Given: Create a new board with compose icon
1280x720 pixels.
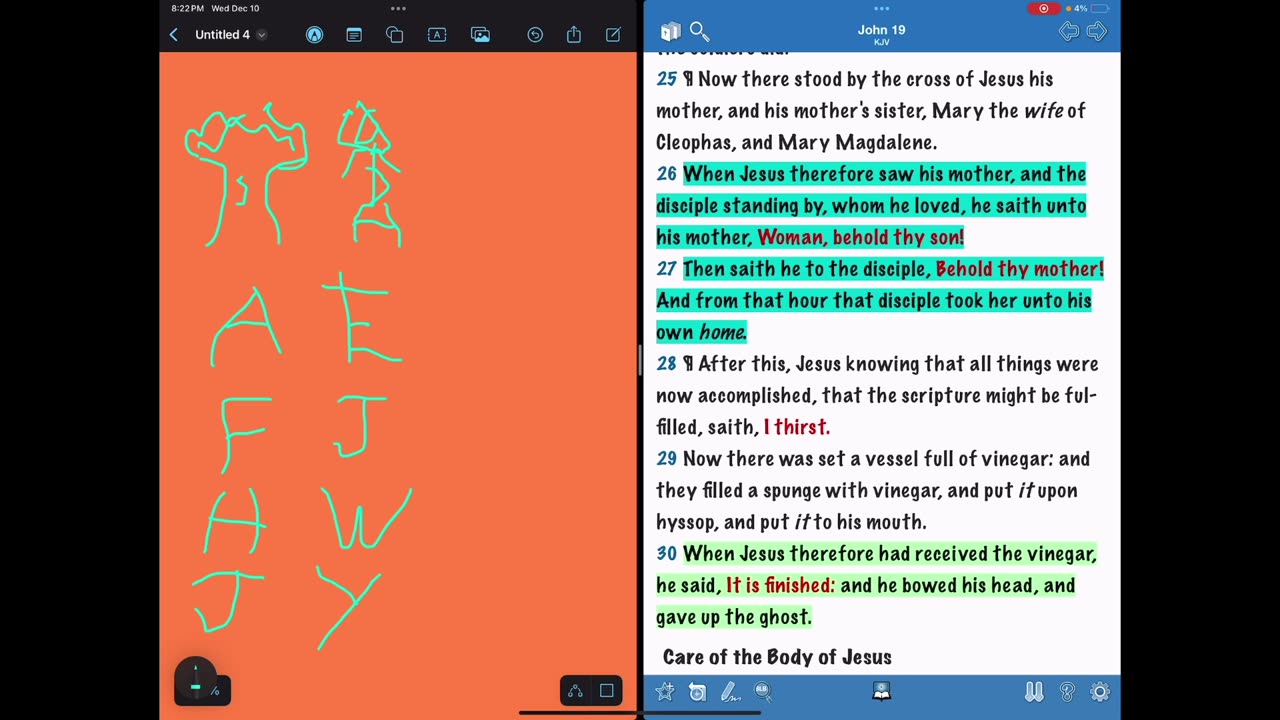Looking at the screenshot, I should [613, 35].
